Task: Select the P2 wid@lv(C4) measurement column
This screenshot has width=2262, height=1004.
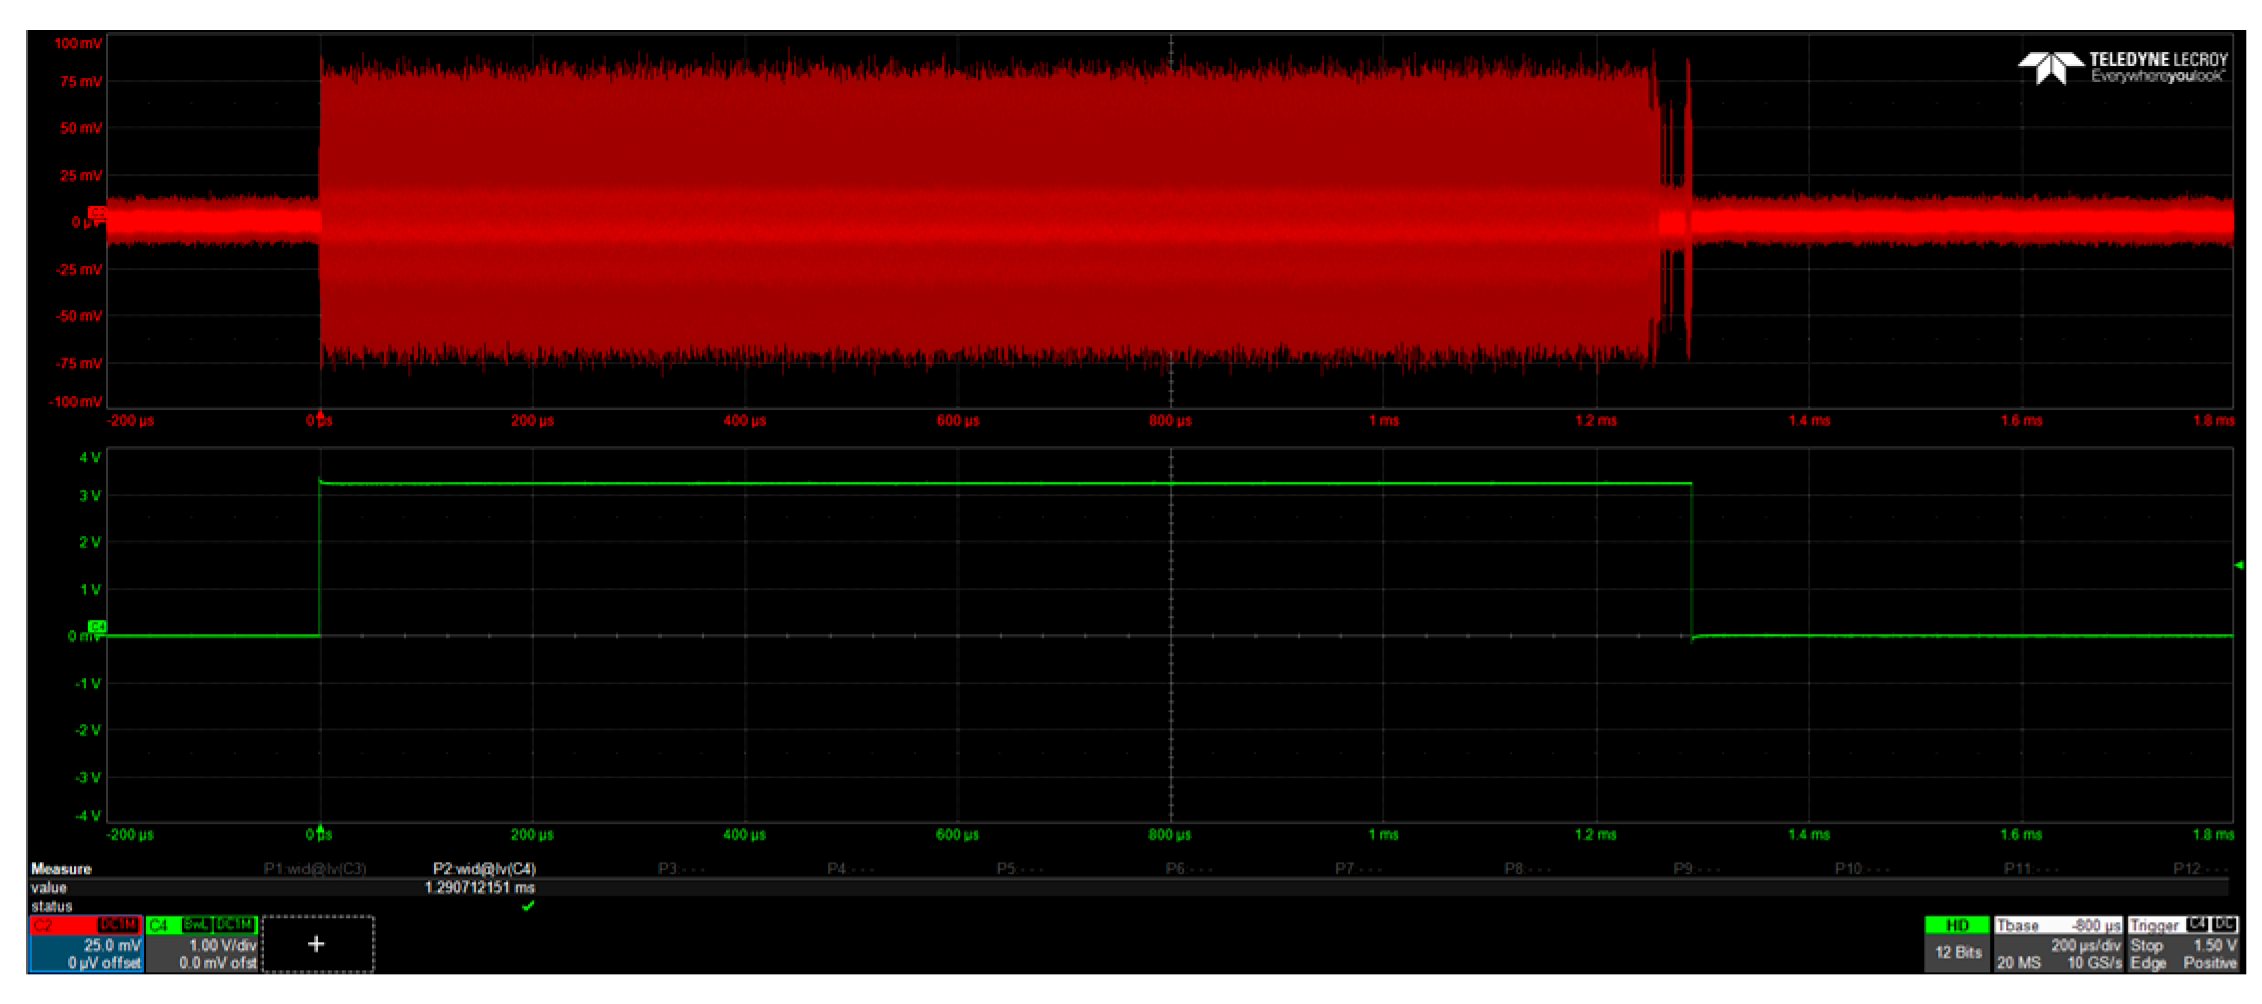Action: (484, 869)
